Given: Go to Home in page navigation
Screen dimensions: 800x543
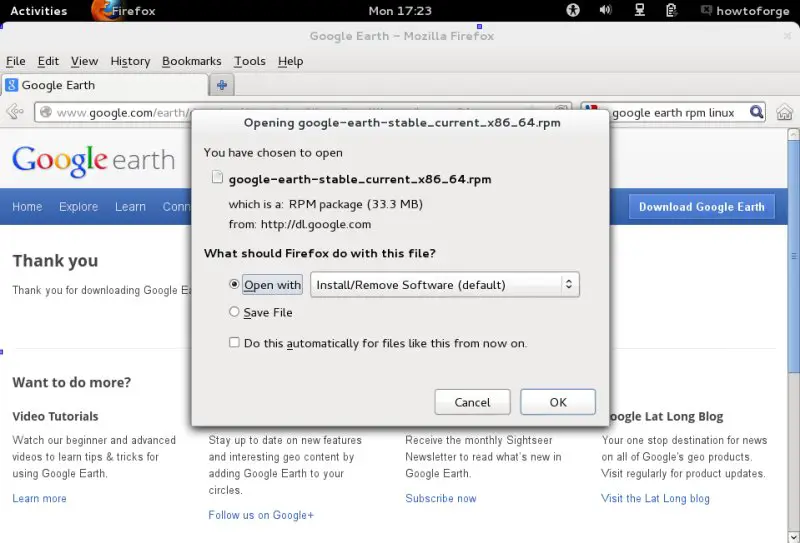Looking at the screenshot, I should (27, 207).
